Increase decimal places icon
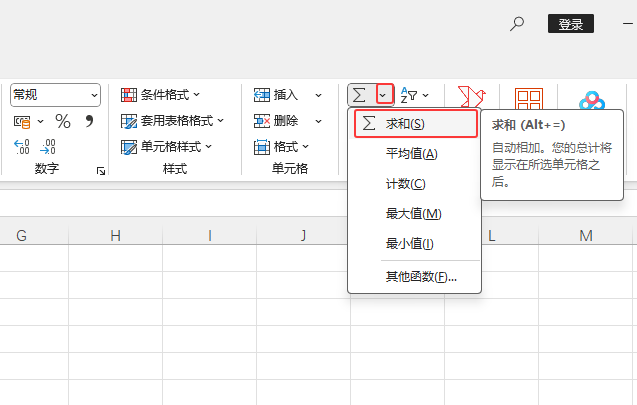 tap(22, 147)
